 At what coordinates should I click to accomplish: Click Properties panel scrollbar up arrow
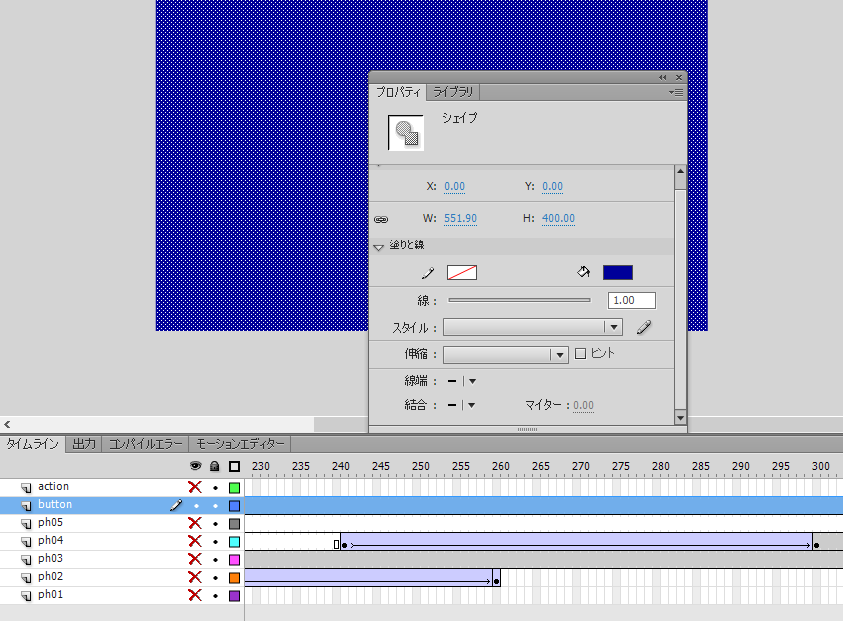coord(680,171)
